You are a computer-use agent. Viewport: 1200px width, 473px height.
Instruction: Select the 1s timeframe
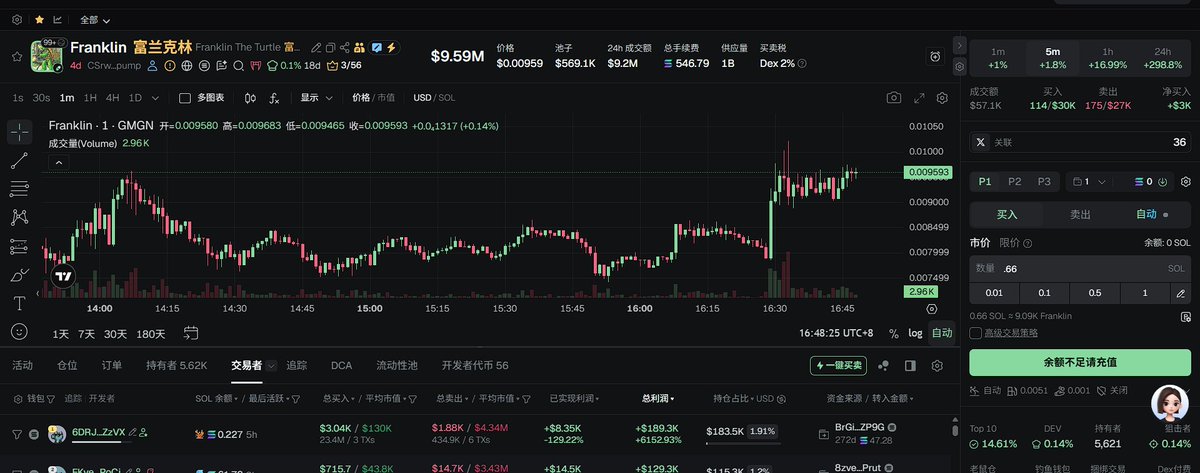[x=18, y=98]
